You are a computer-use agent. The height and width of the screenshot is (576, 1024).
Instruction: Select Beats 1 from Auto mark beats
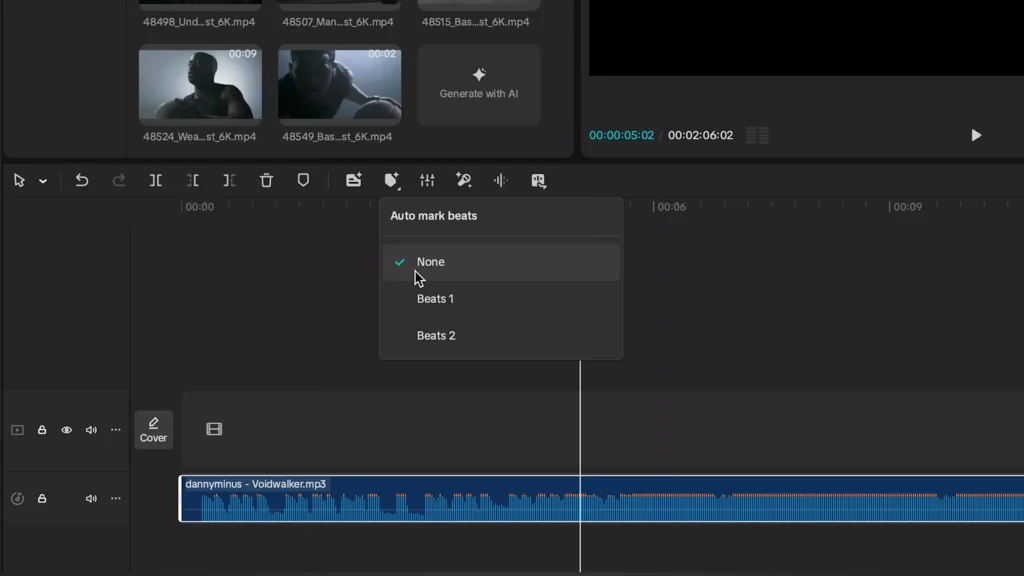(436, 298)
